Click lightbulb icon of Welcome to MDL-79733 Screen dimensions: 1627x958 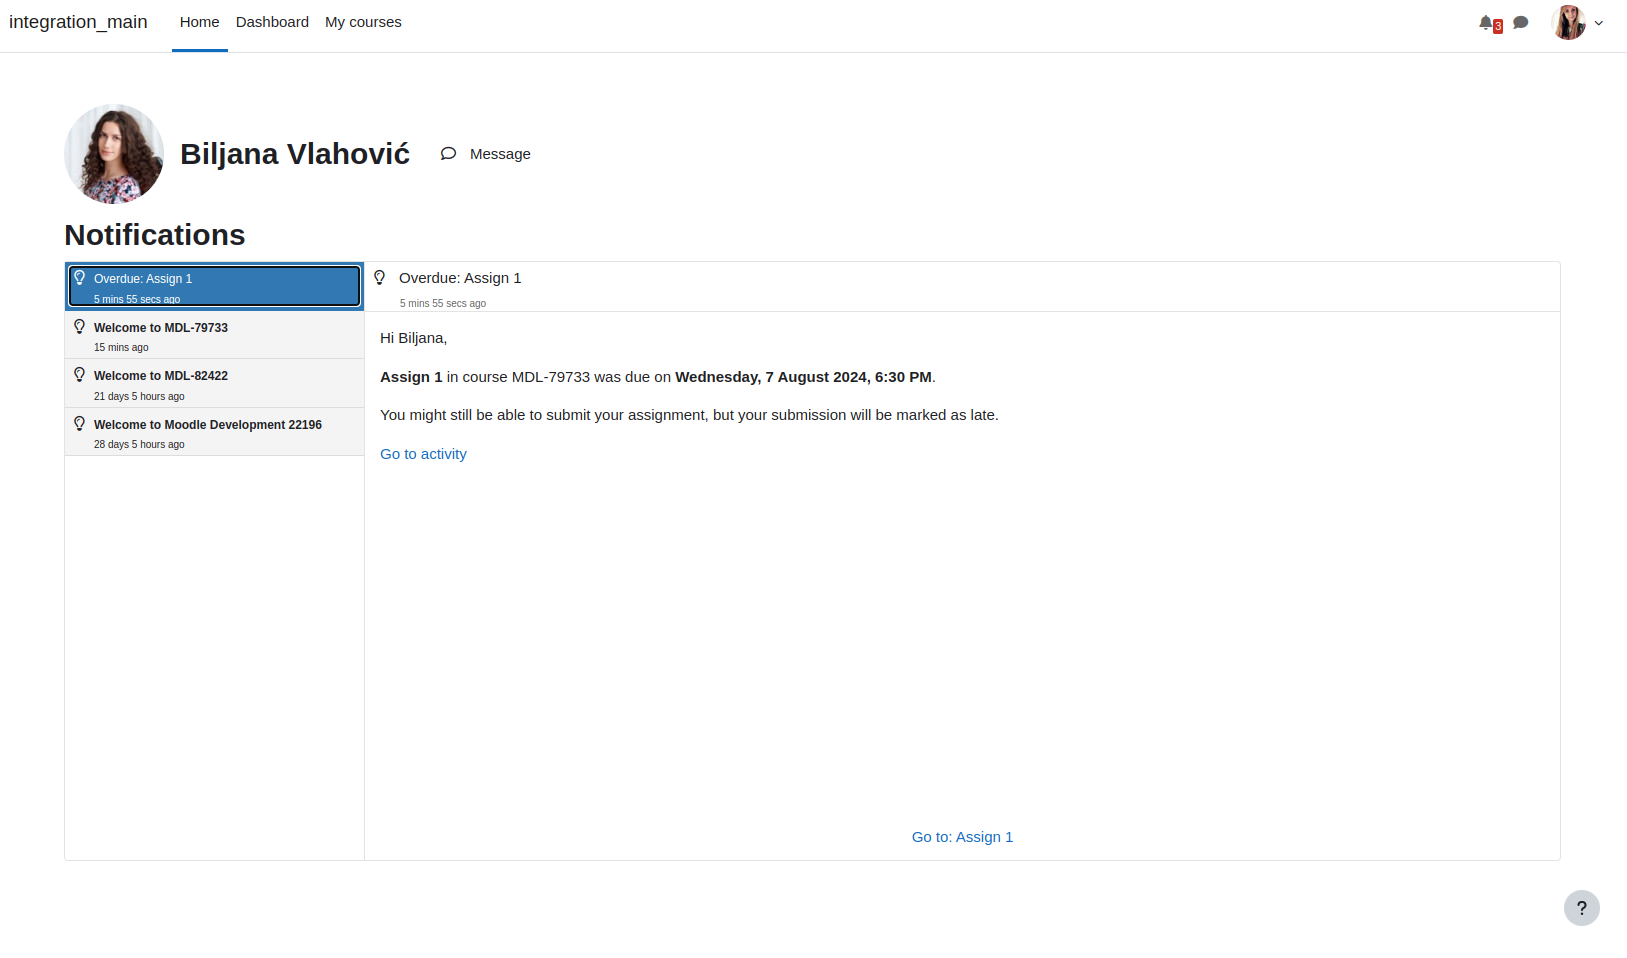80,326
